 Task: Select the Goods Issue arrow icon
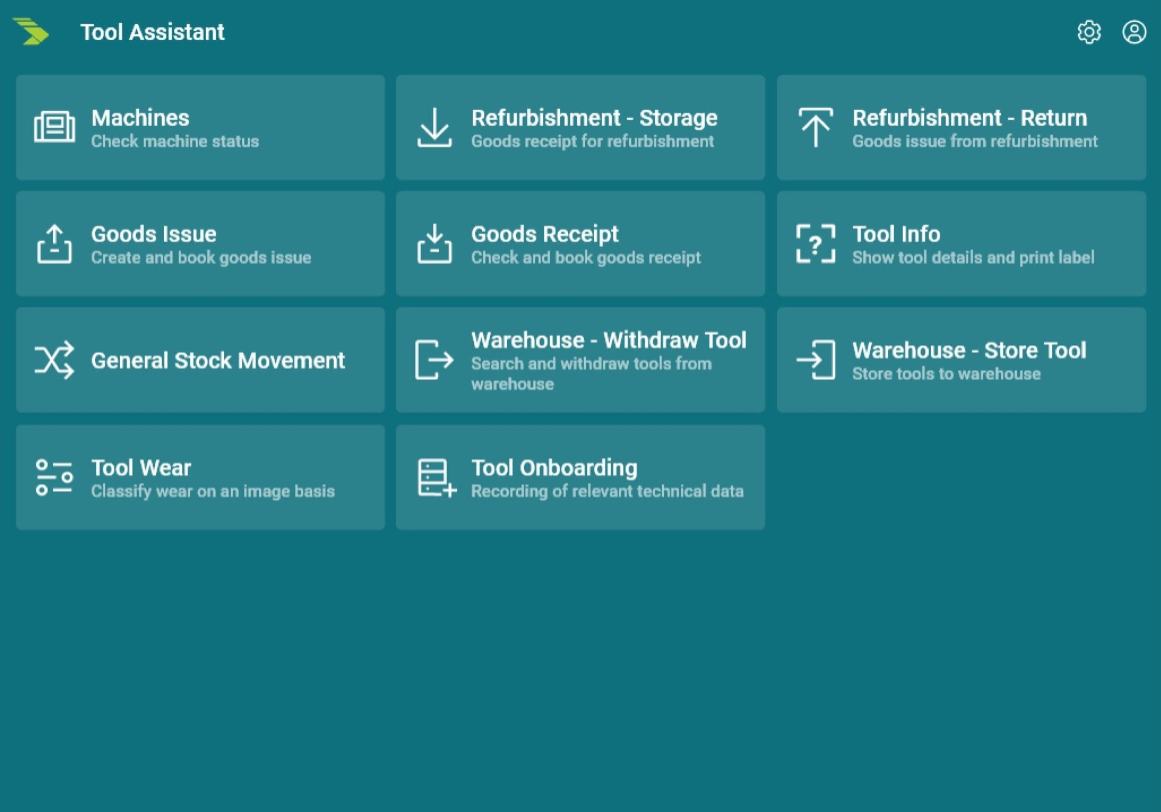click(x=56, y=243)
